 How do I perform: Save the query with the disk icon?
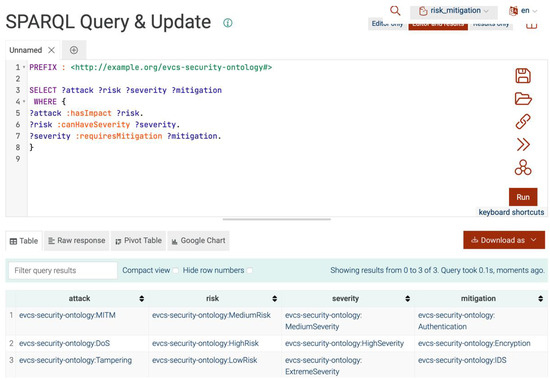coord(523,76)
